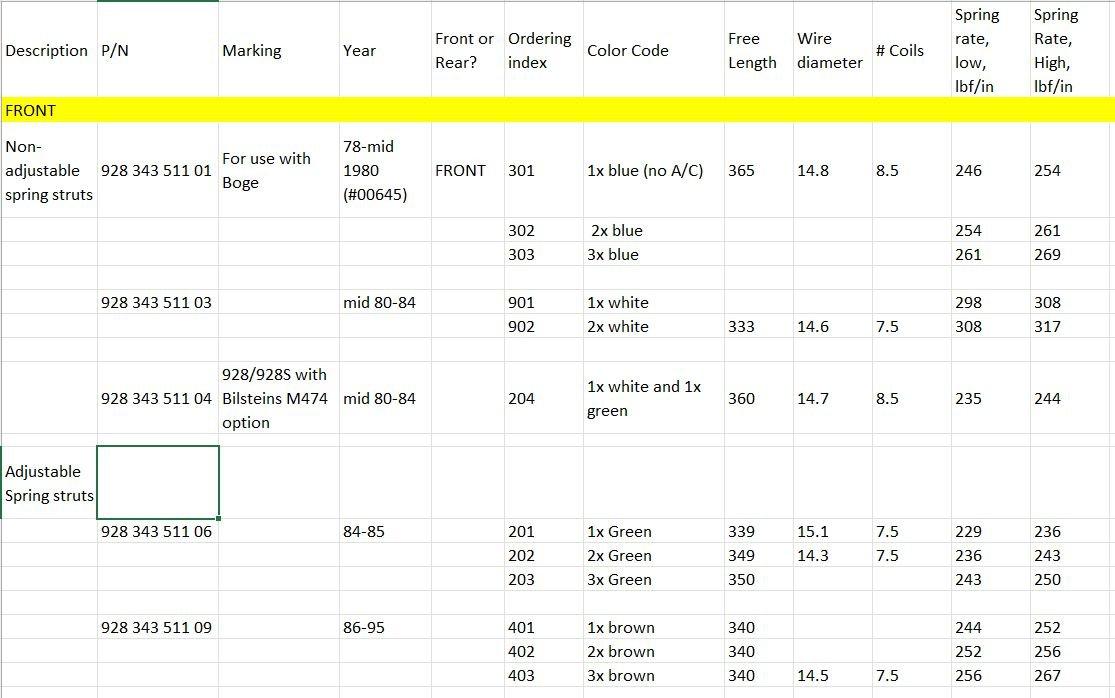The width and height of the screenshot is (1115, 698).
Task: Select the '86-95' year cell
Action: (364, 627)
